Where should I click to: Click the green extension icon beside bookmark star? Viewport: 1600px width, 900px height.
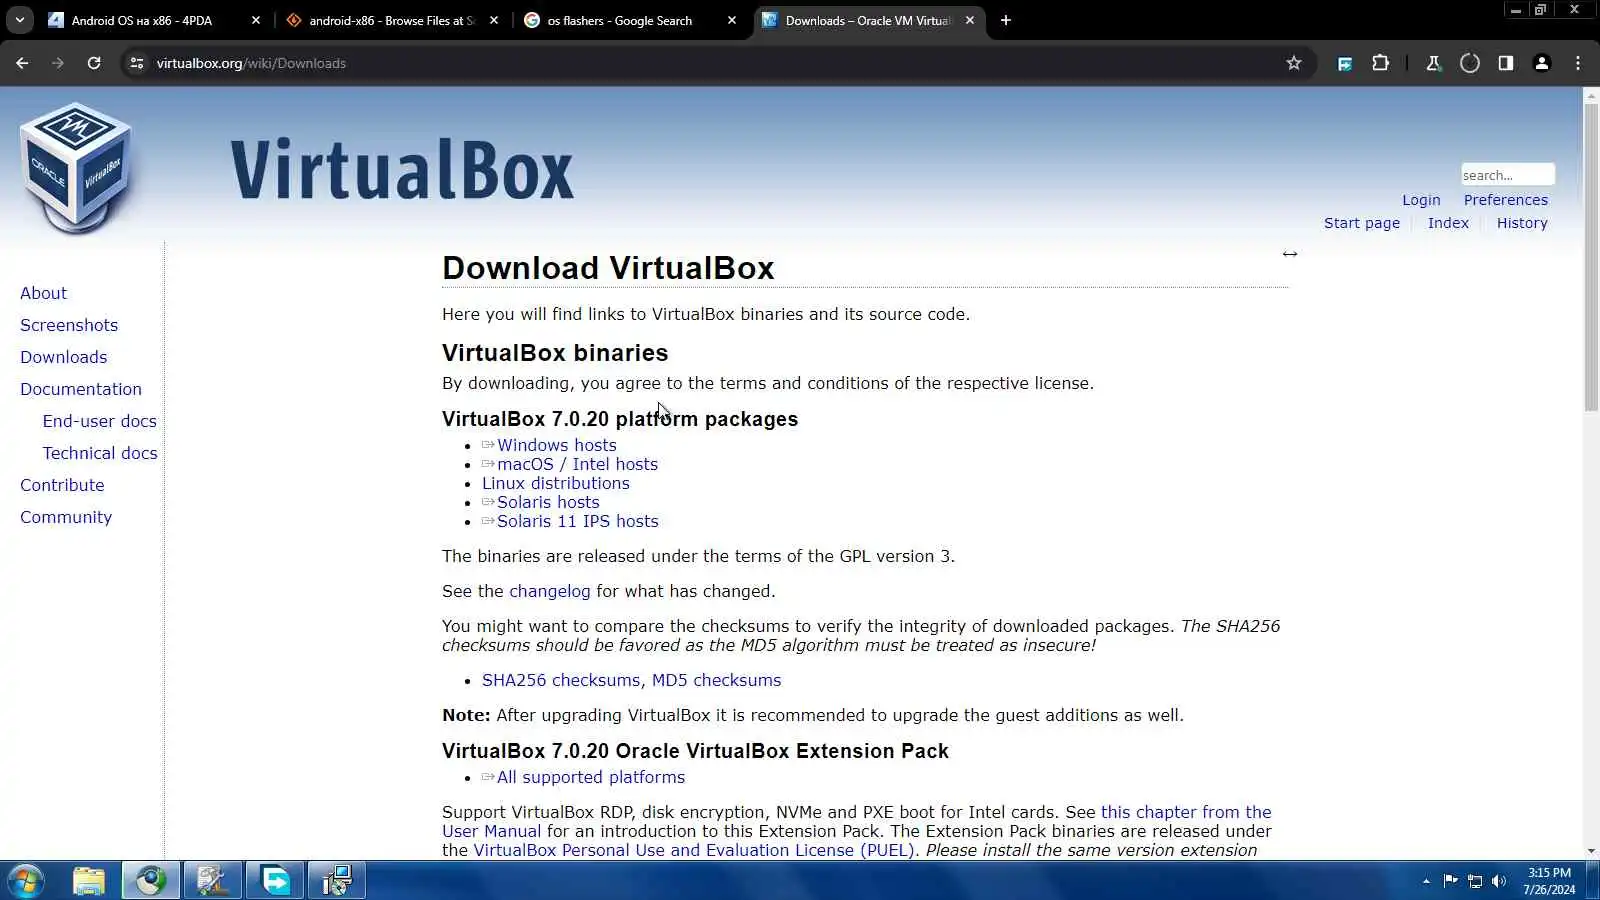click(x=1345, y=63)
